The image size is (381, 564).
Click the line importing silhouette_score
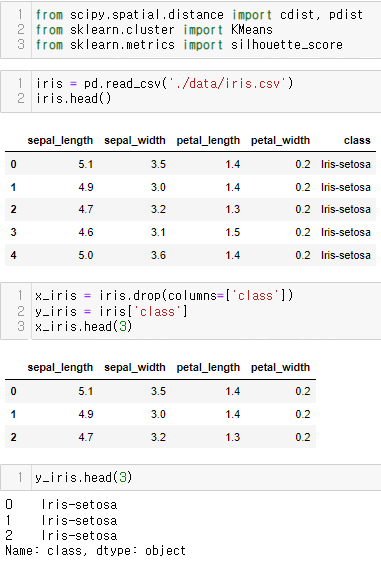click(x=189, y=45)
